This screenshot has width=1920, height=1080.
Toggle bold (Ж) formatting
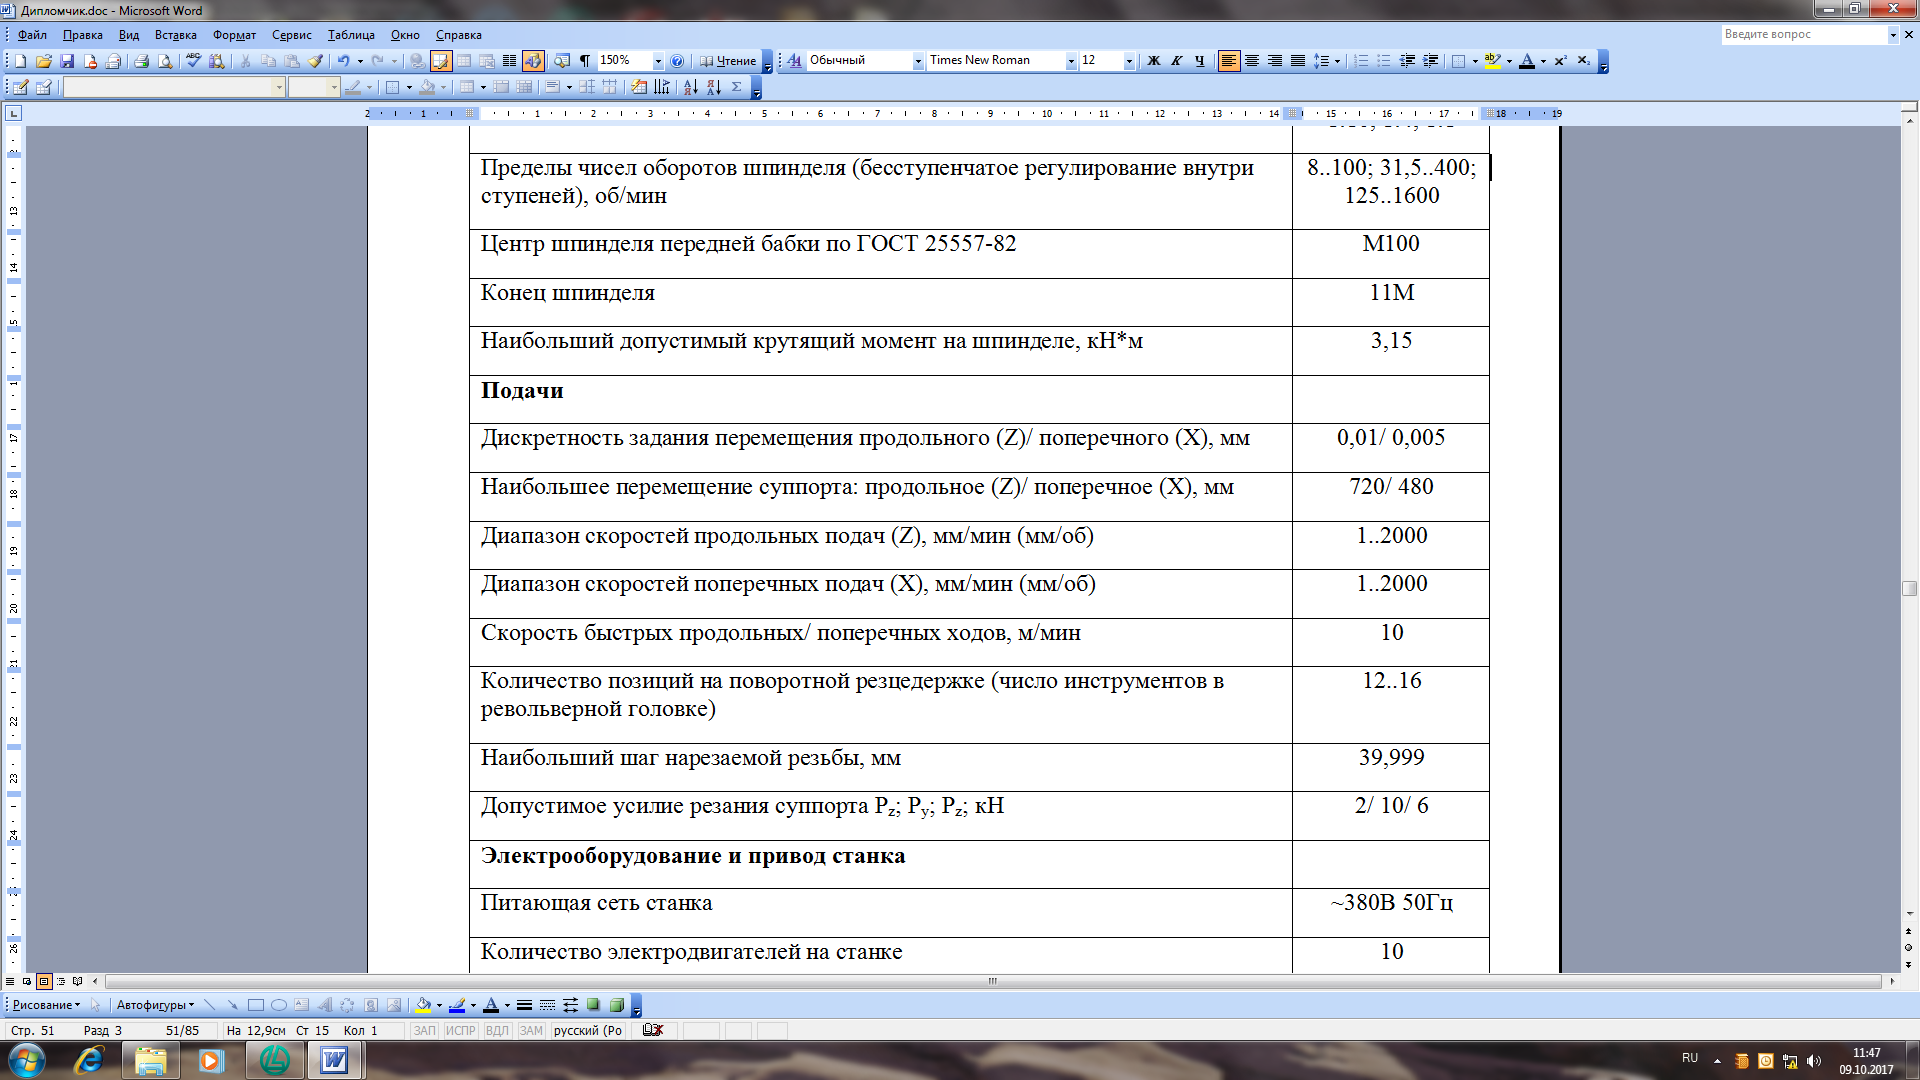pos(1153,61)
